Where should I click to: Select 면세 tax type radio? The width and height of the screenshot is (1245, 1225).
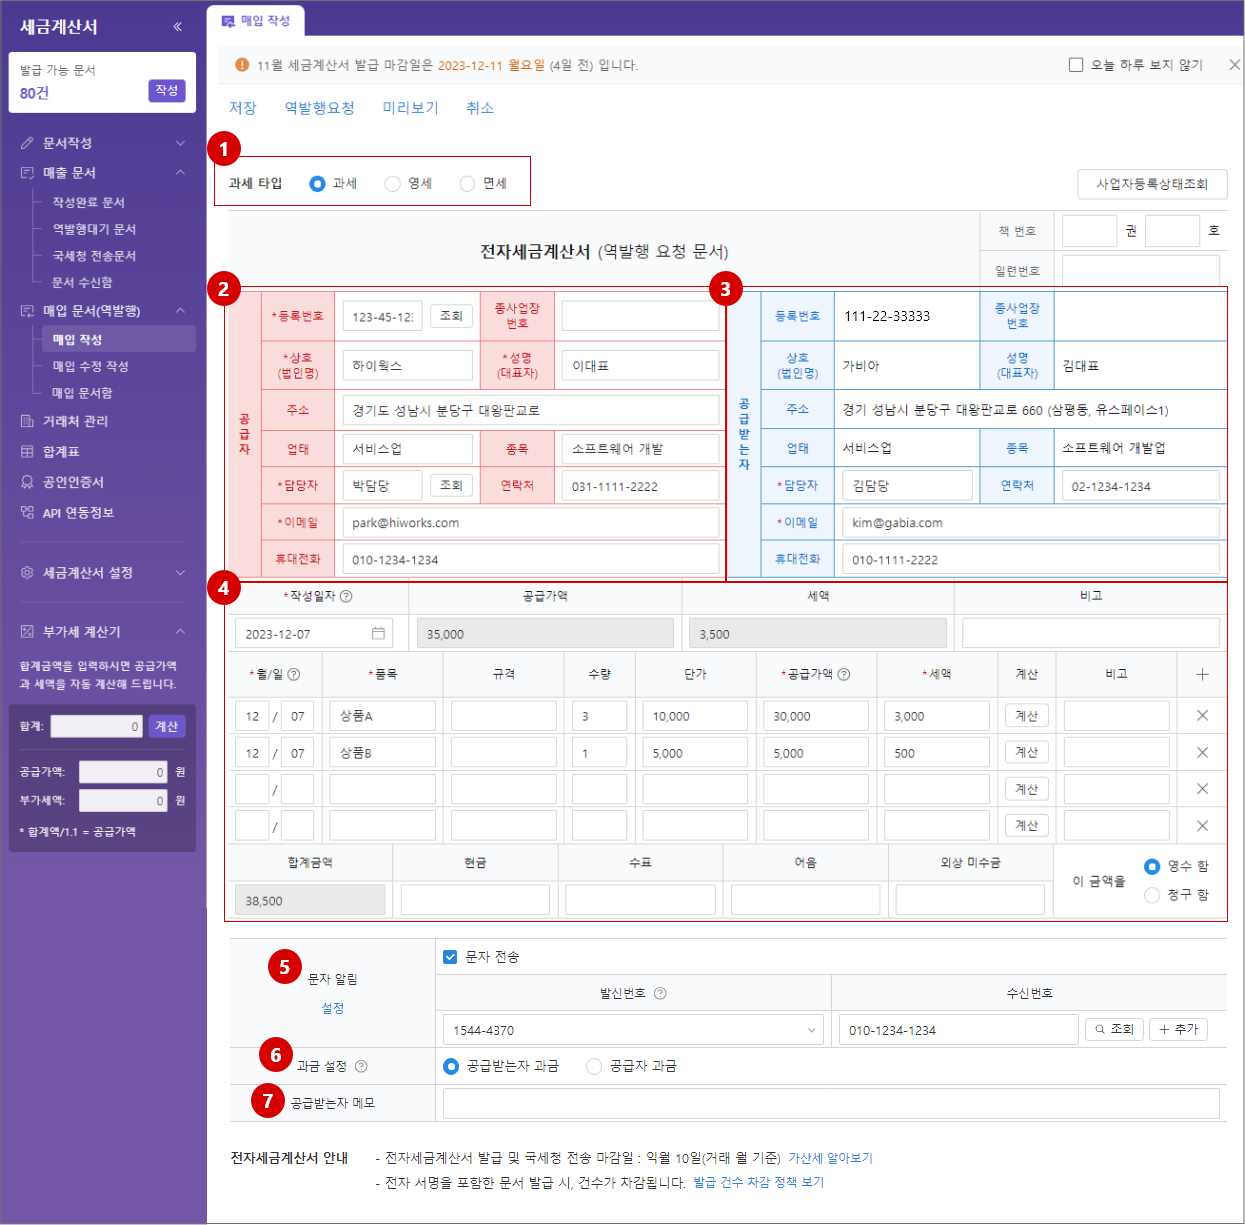tap(467, 184)
